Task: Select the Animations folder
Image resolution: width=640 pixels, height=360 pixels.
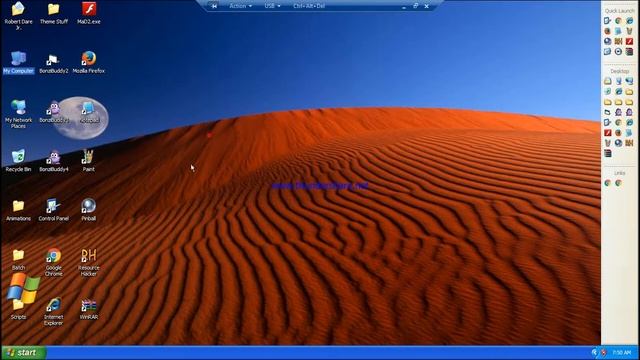Action: (x=18, y=210)
